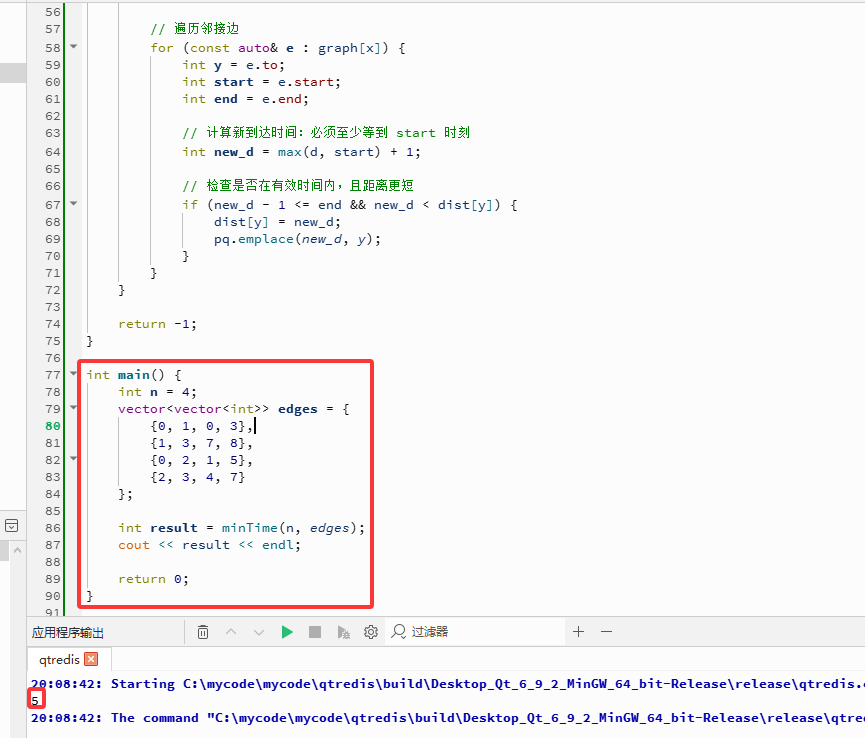This screenshot has width=865, height=738.
Task: Open the 应用程序输出 pane selector
Action: pyautogui.click(x=68, y=632)
